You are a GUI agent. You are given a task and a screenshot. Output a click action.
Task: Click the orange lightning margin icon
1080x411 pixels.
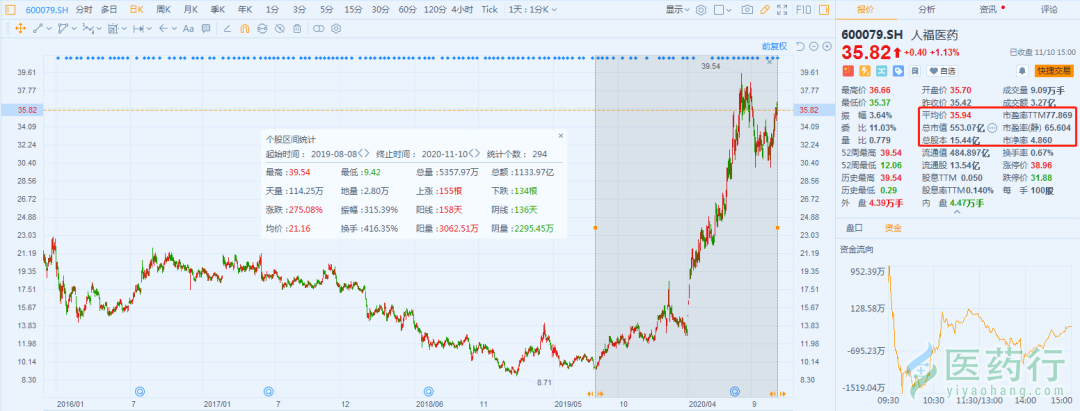tap(865, 71)
